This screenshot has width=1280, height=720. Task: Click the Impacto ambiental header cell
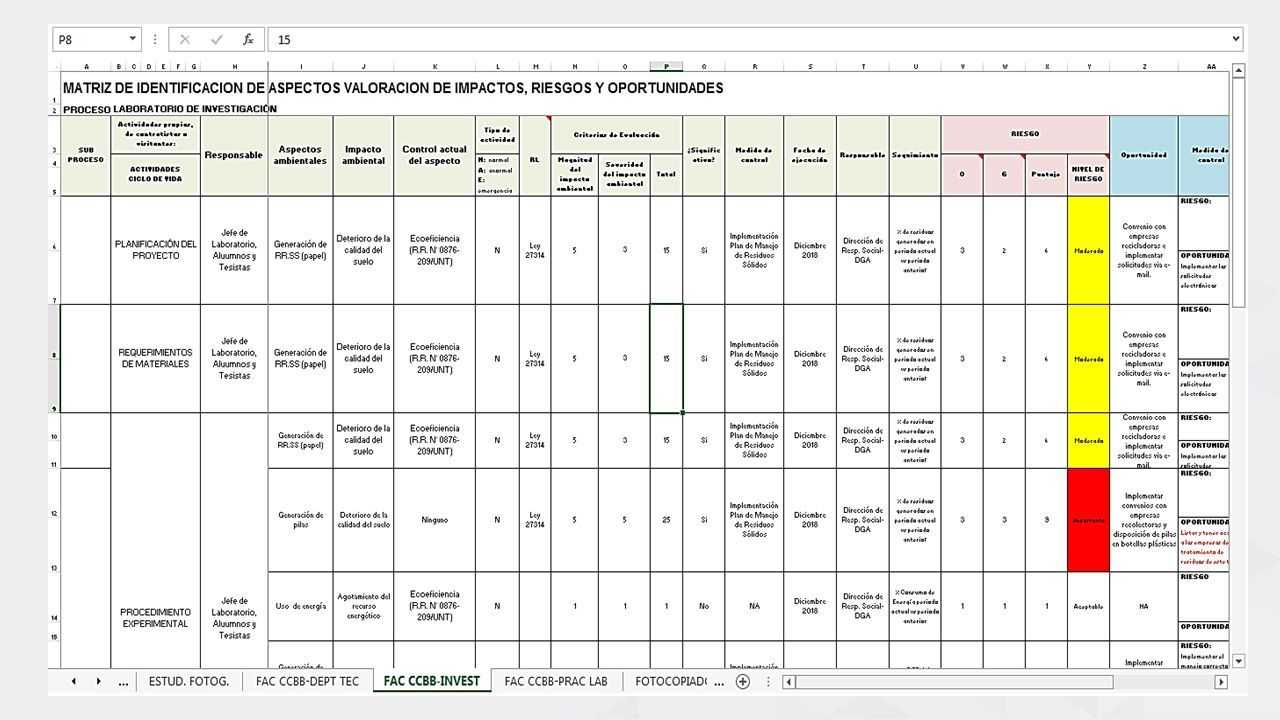[x=363, y=155]
